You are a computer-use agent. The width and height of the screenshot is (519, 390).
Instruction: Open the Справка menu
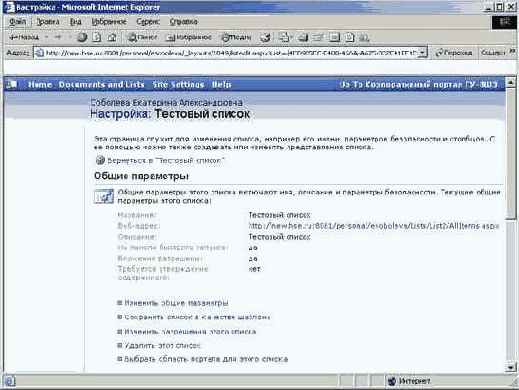point(184,22)
